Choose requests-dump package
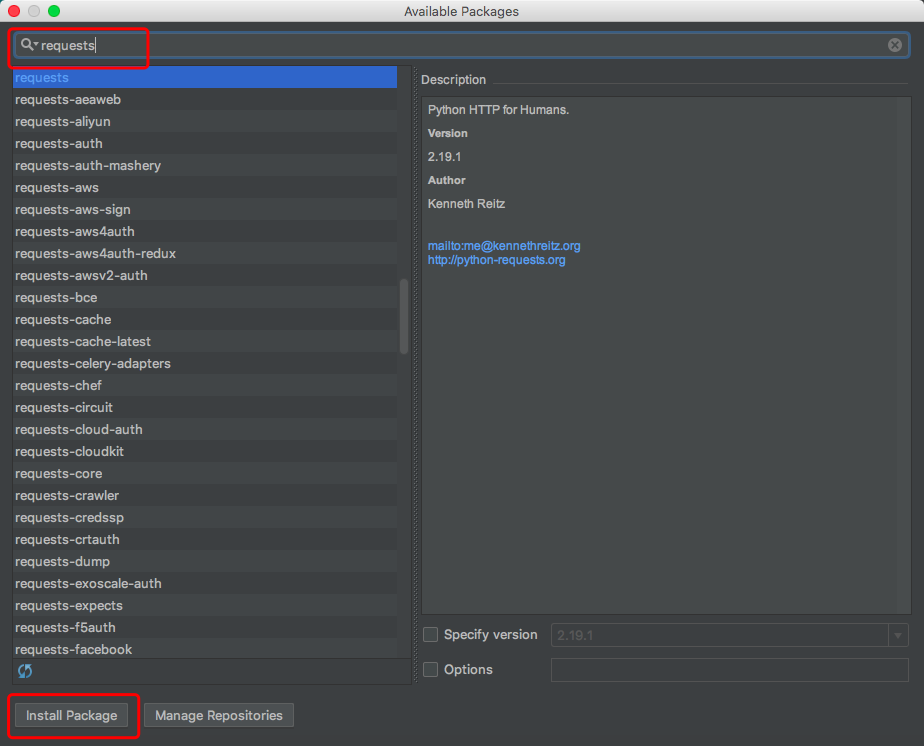This screenshot has width=924, height=746. 204,562
